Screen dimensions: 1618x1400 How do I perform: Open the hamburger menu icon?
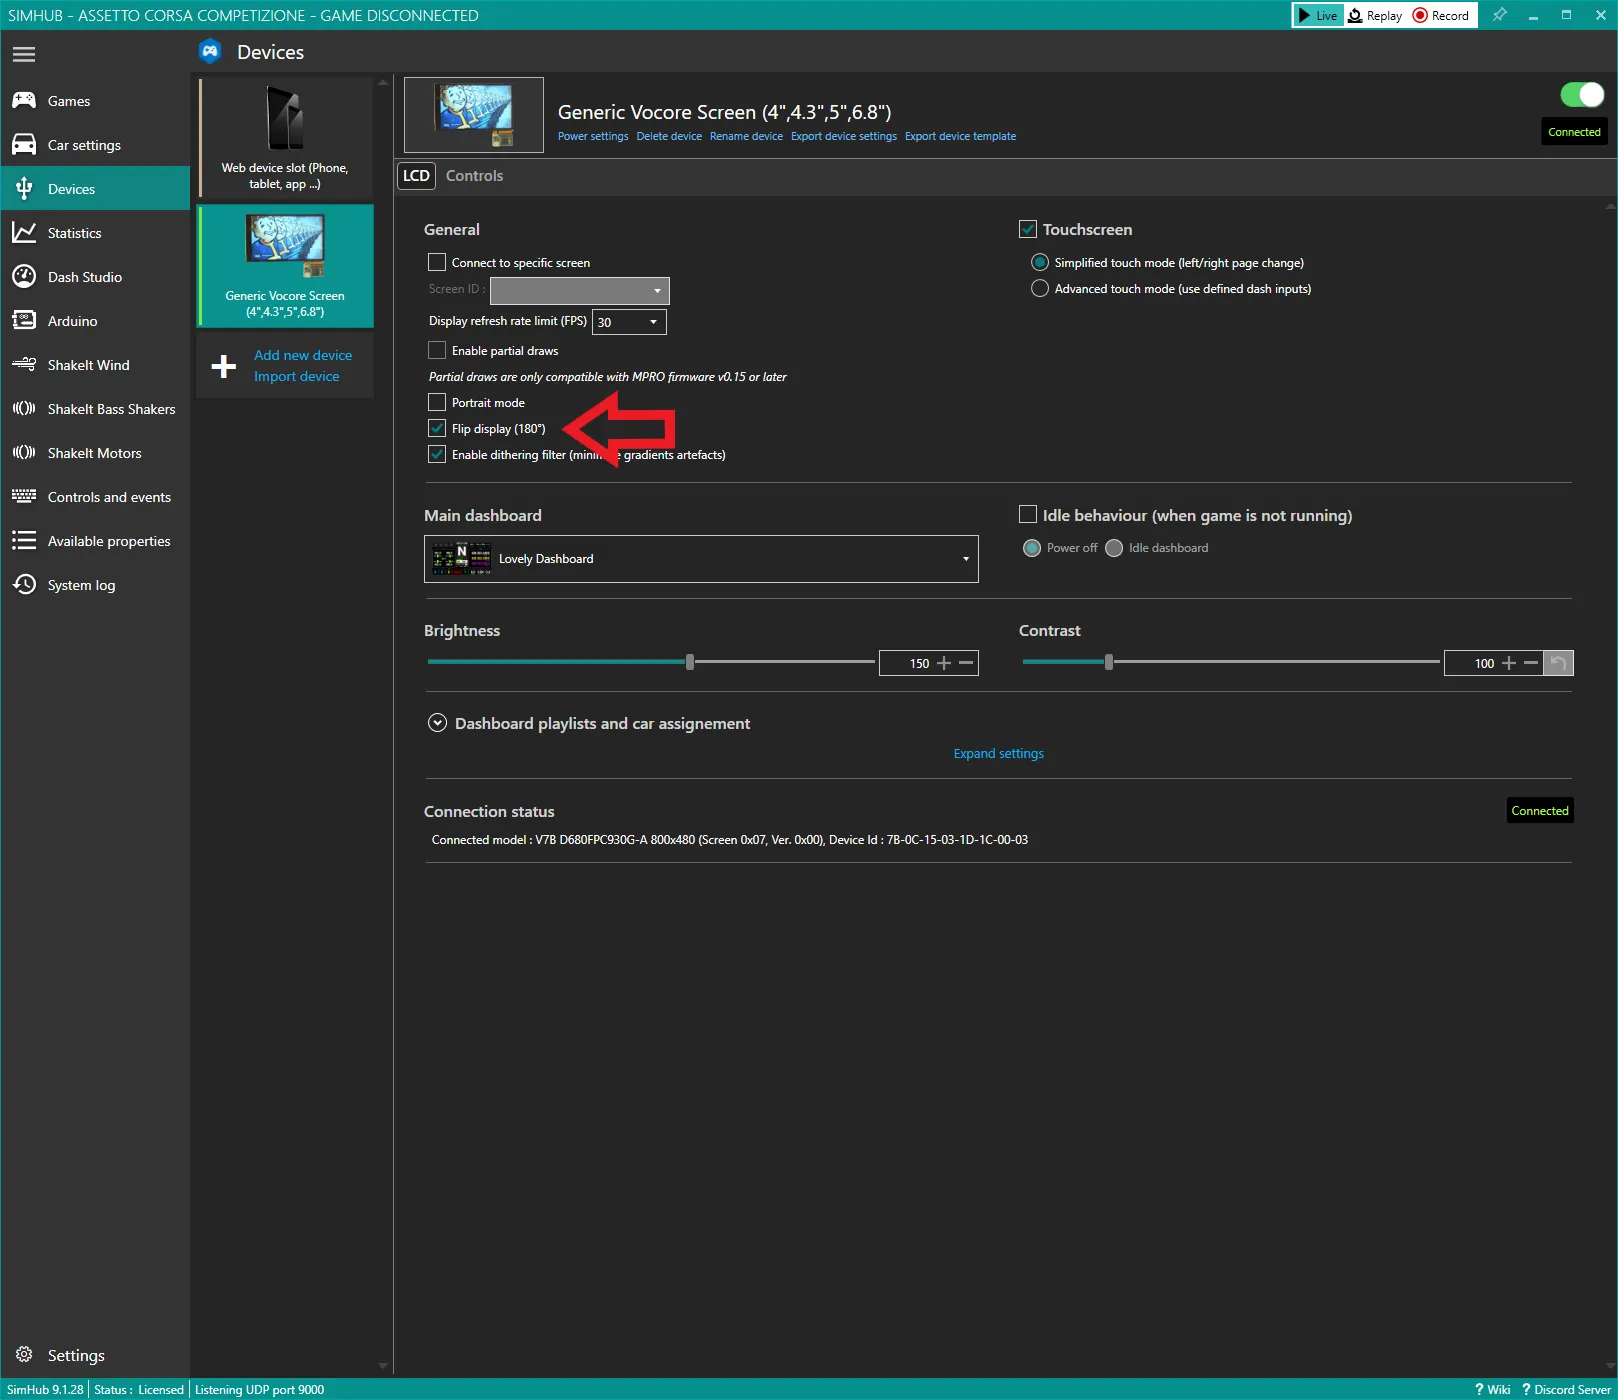point(24,55)
